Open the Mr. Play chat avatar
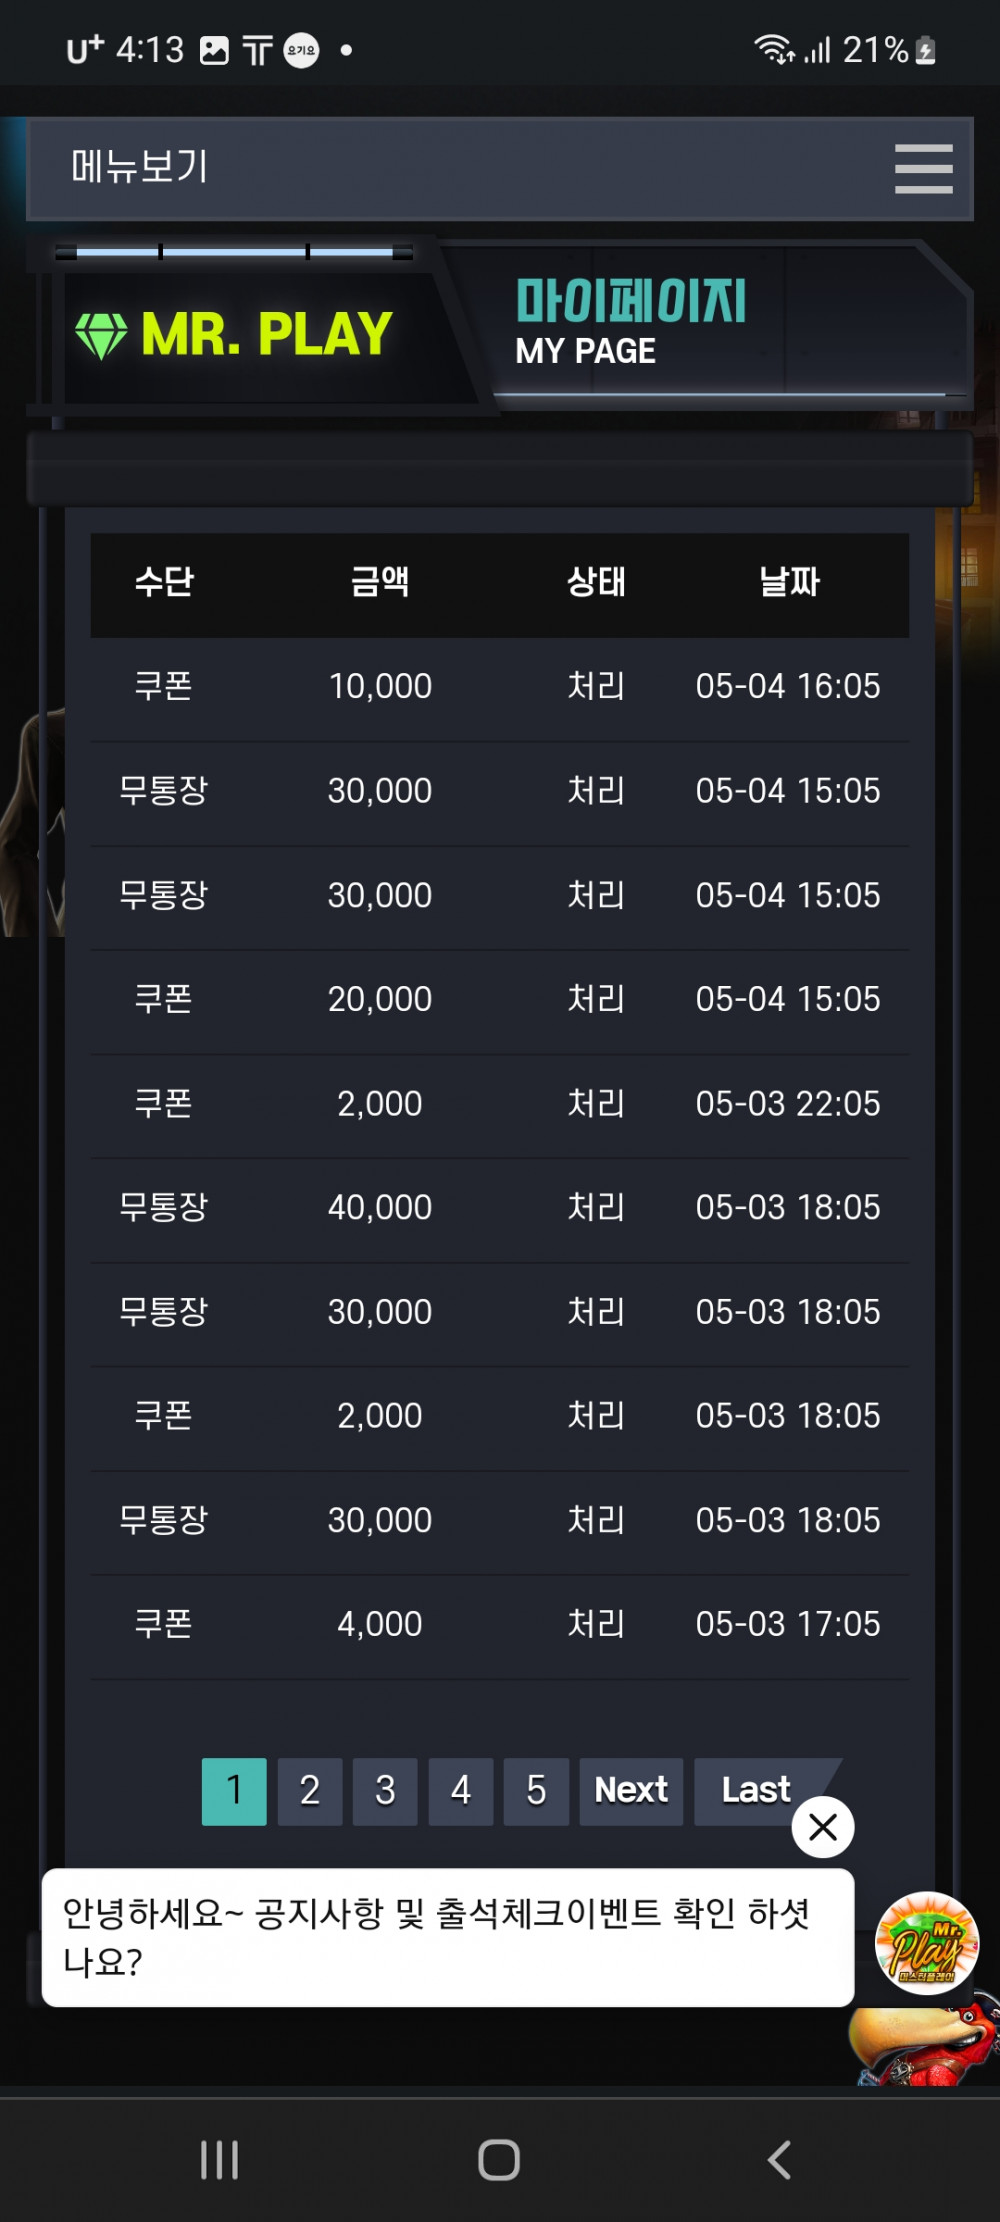 point(926,1943)
